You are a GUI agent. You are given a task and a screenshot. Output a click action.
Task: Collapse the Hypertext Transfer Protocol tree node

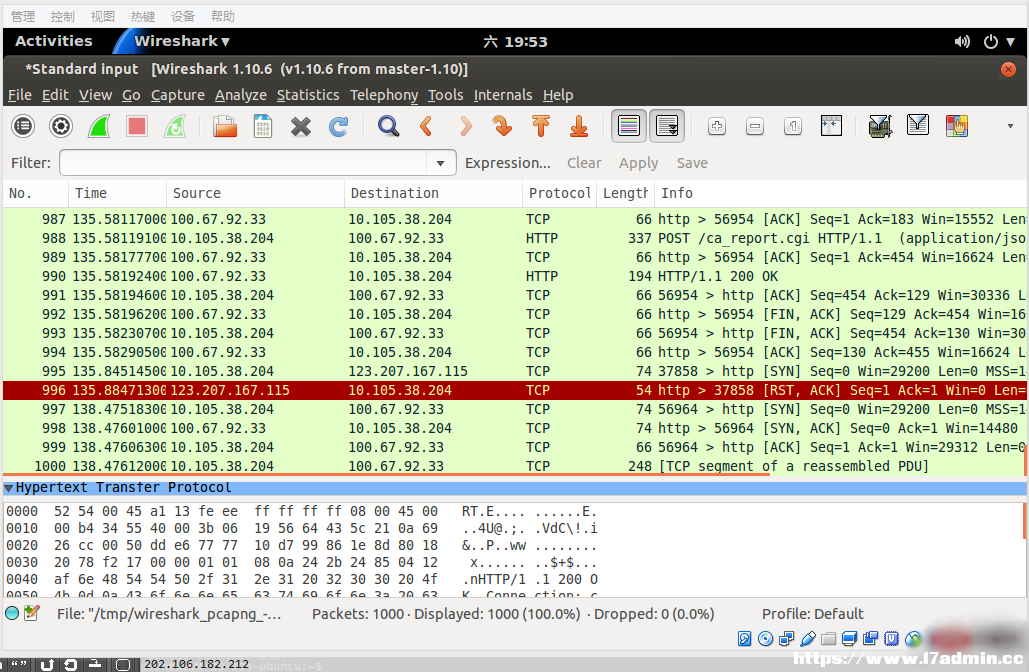click(x=9, y=488)
